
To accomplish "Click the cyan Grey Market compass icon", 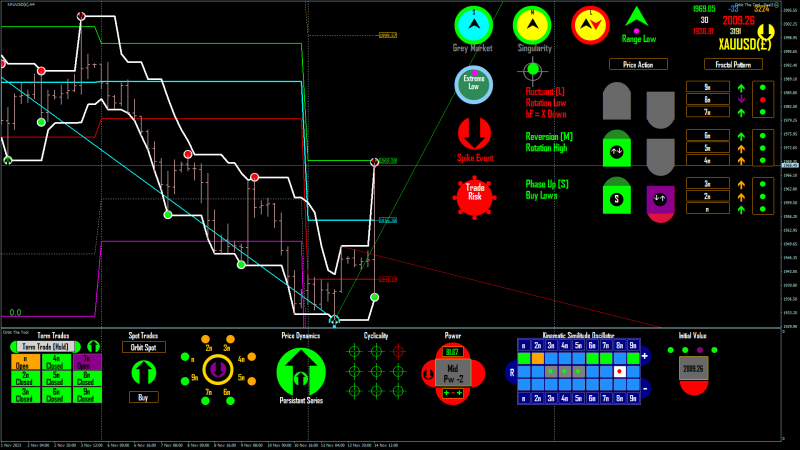I will (x=473, y=25).
